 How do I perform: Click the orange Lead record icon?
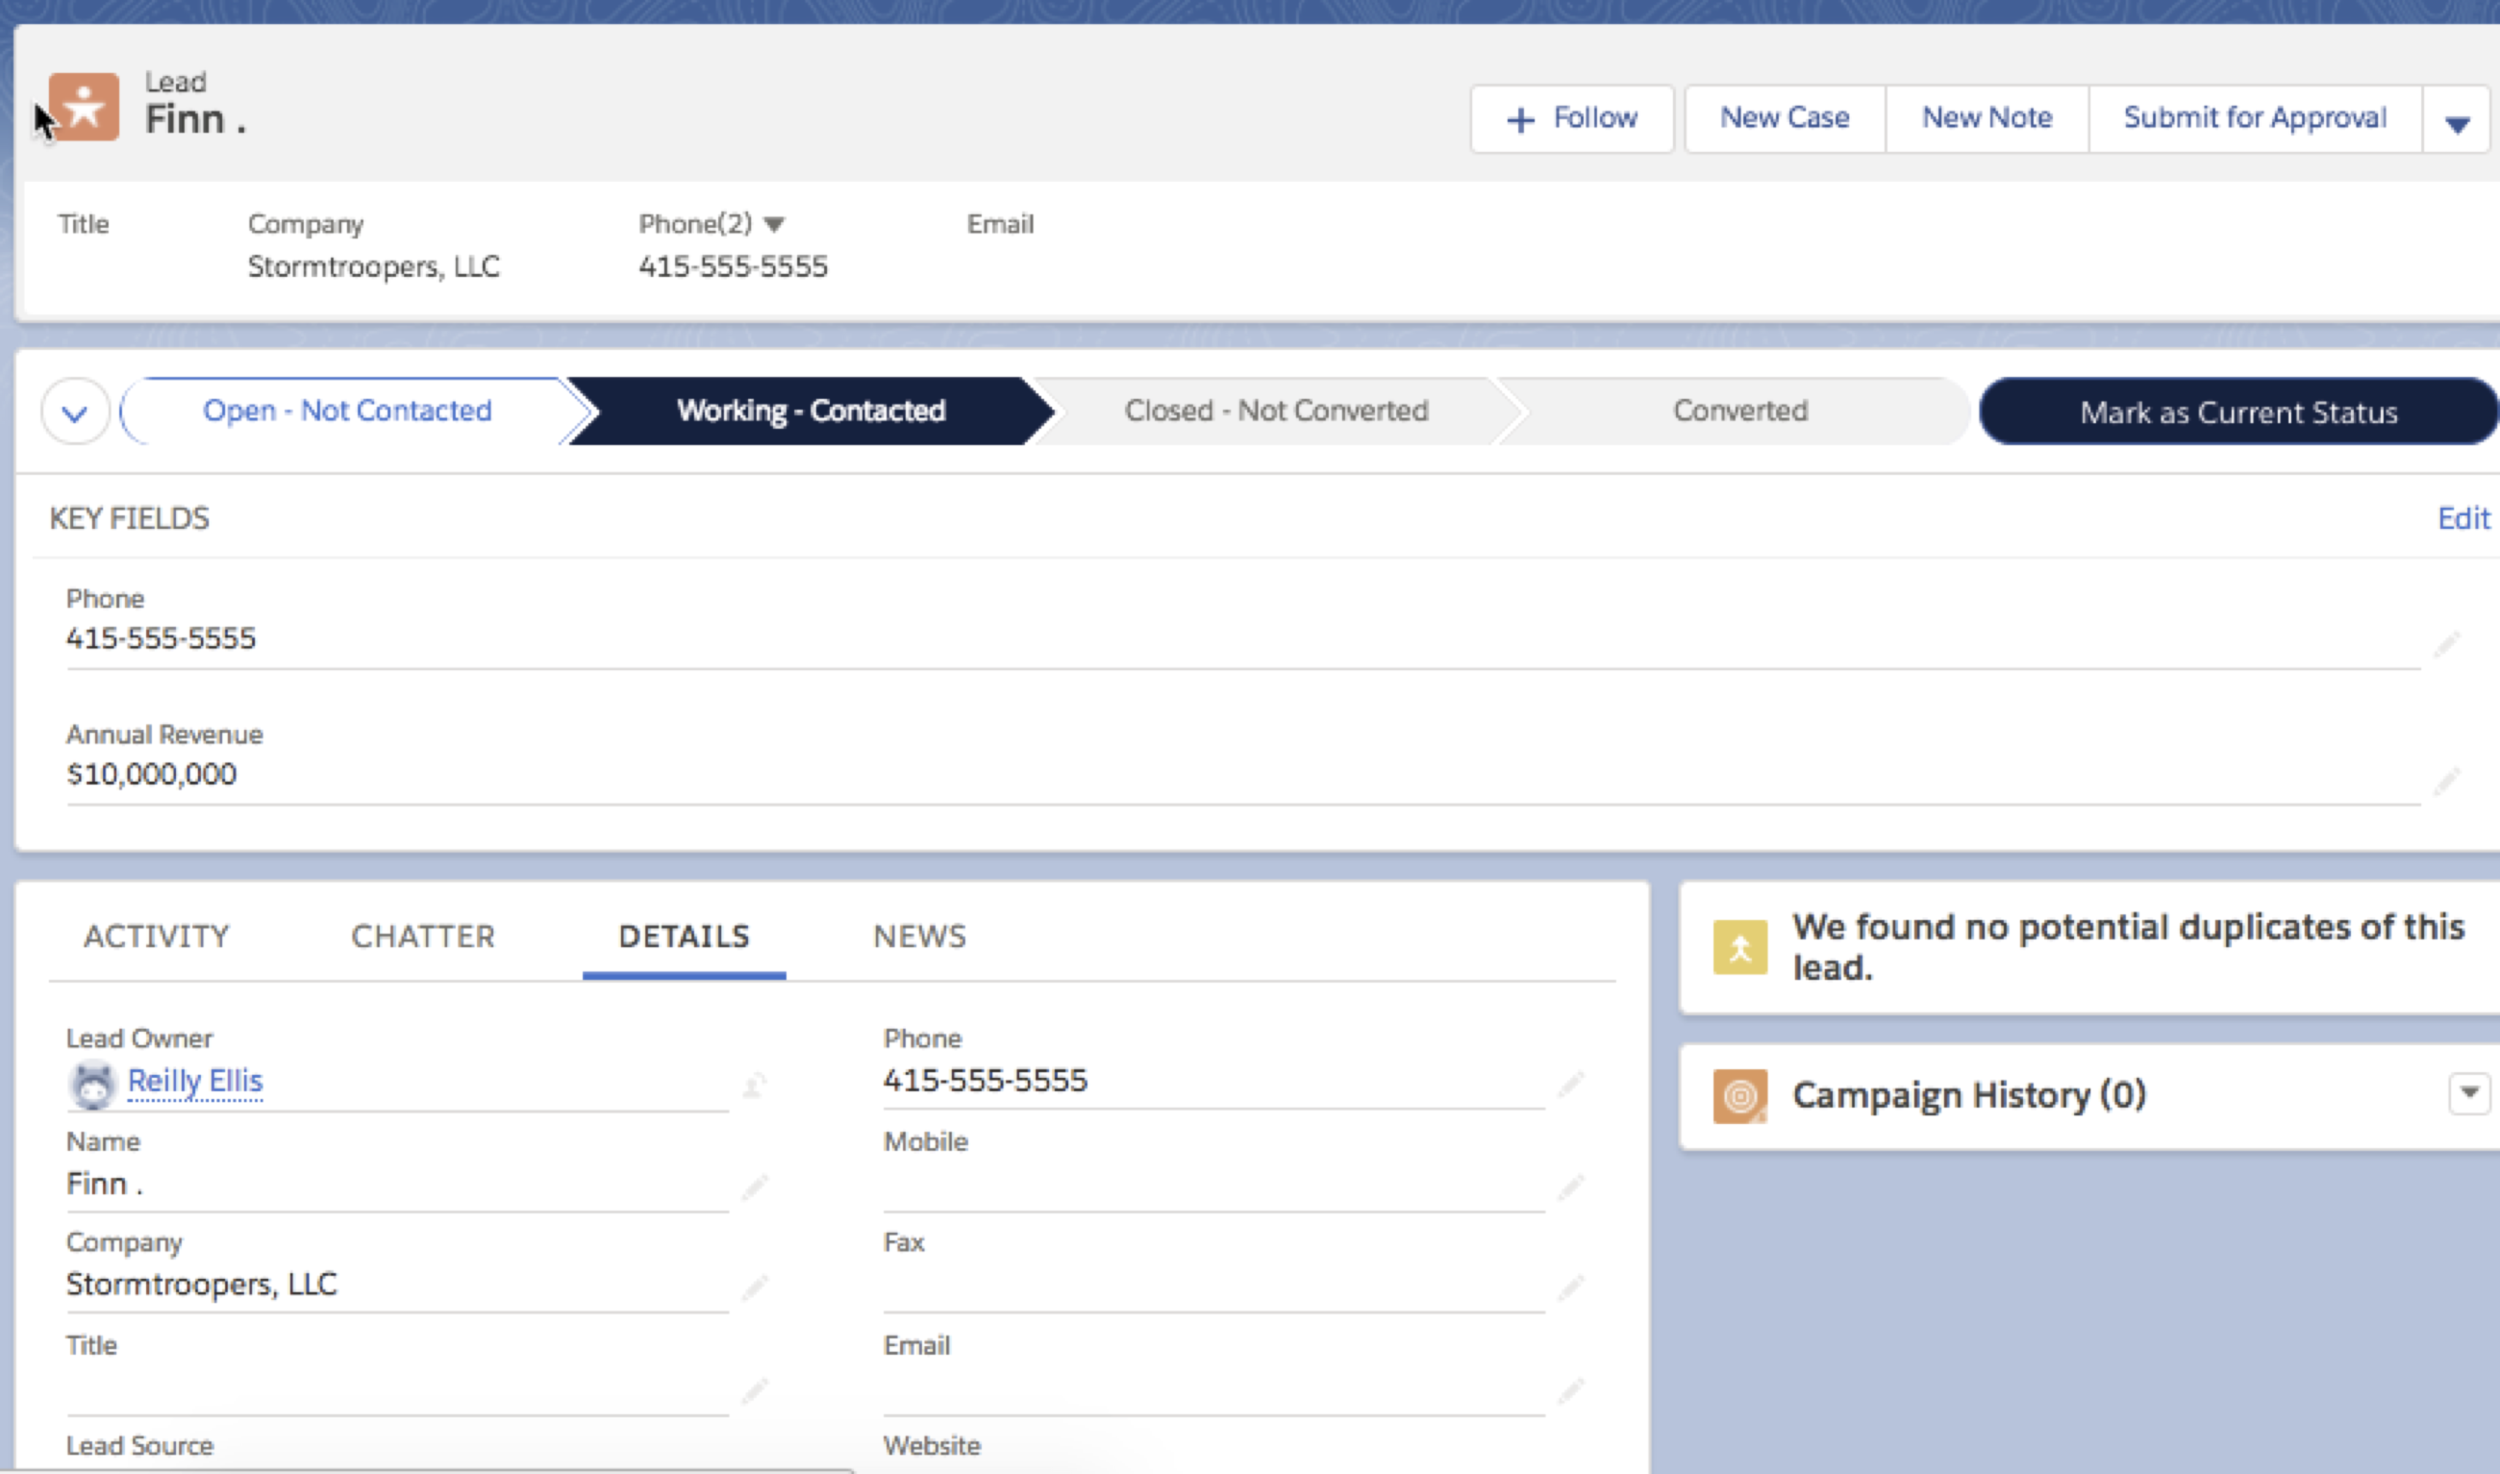[x=84, y=107]
